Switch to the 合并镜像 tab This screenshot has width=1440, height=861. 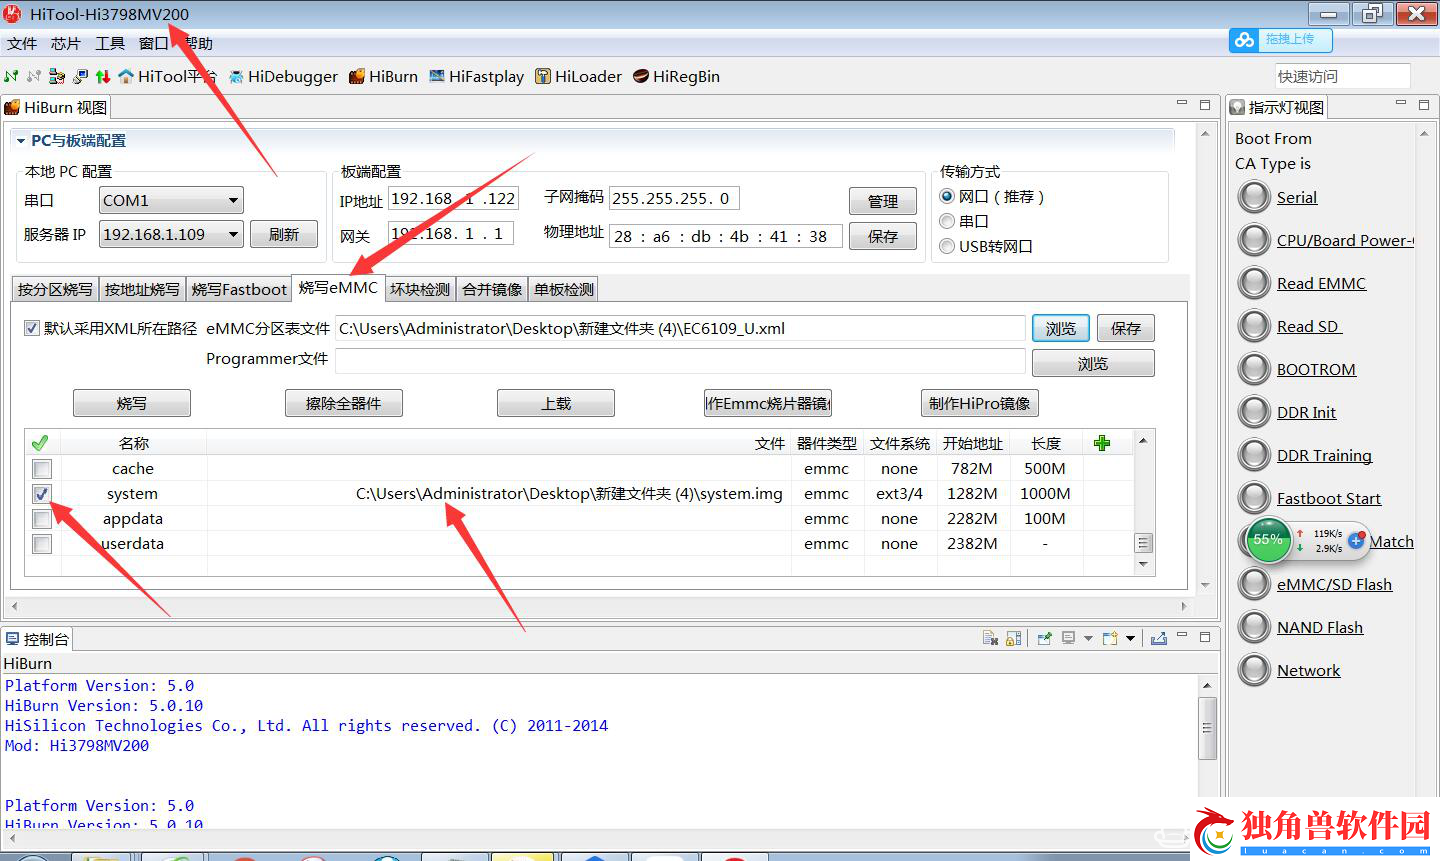[492, 289]
